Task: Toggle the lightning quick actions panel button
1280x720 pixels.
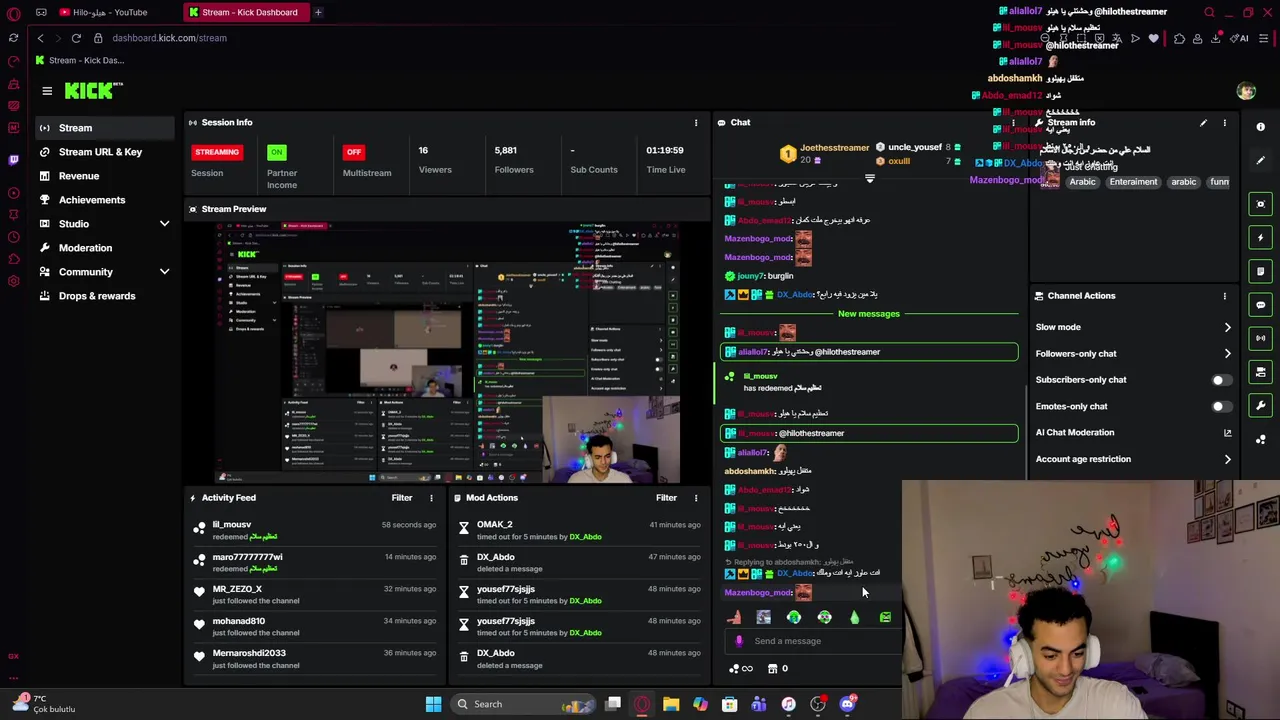Action: 1261,237
